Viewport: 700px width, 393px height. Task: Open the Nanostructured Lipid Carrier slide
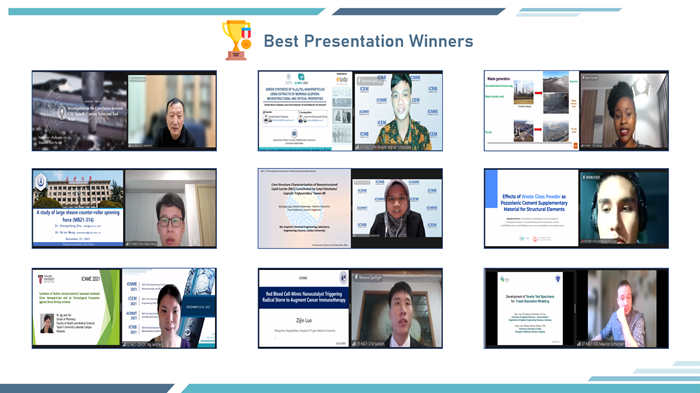pyautogui.click(x=305, y=208)
